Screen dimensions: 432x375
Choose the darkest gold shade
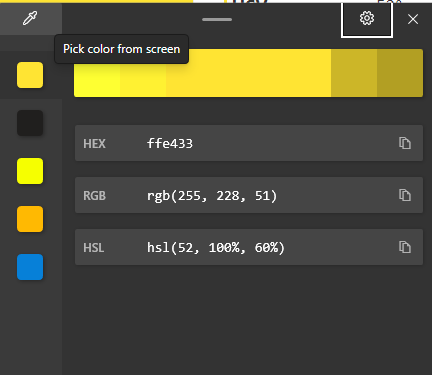pos(400,73)
